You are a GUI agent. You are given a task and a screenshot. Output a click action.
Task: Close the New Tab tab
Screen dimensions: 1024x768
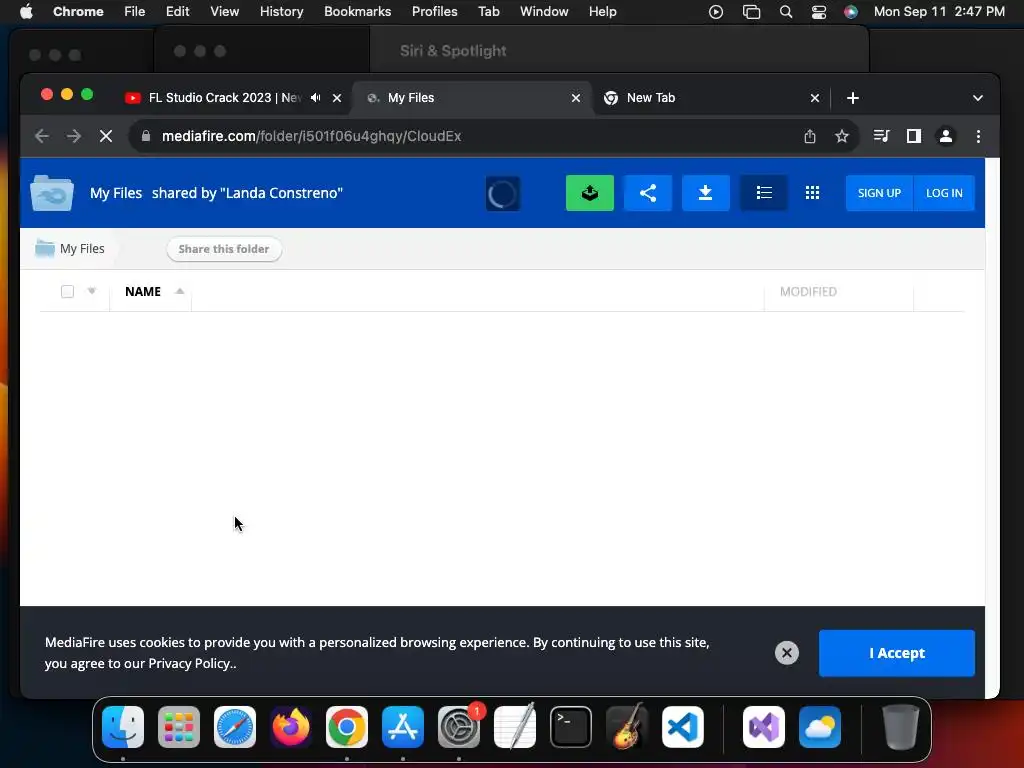(814, 98)
